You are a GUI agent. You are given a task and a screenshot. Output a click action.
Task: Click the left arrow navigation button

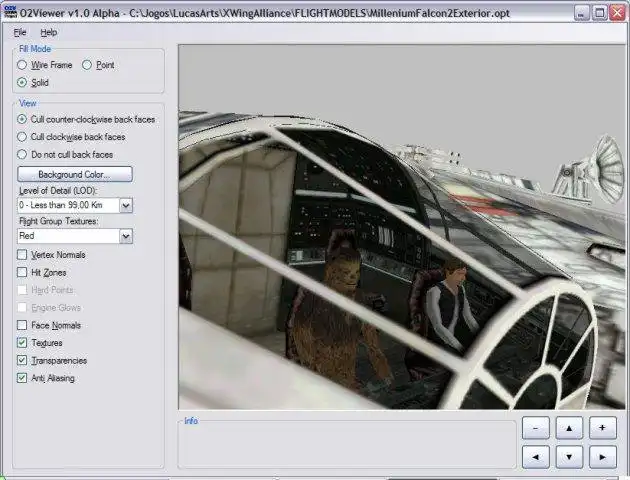536,457
